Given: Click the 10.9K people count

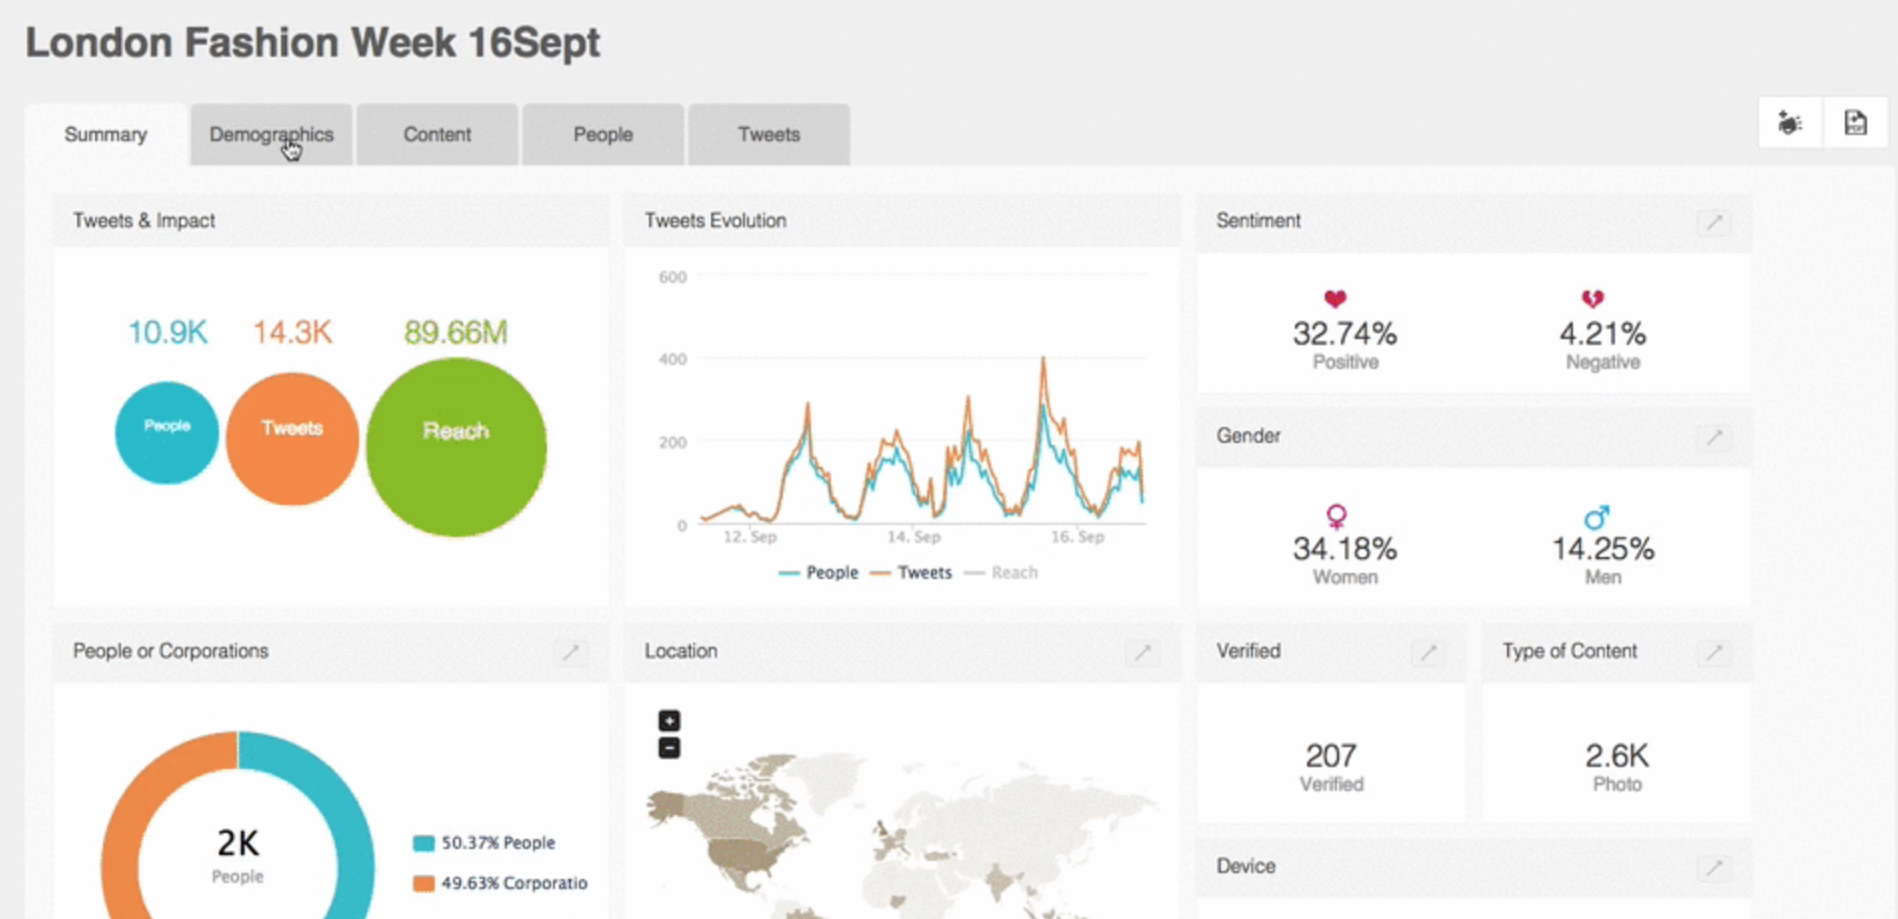Looking at the screenshot, I should tap(167, 332).
